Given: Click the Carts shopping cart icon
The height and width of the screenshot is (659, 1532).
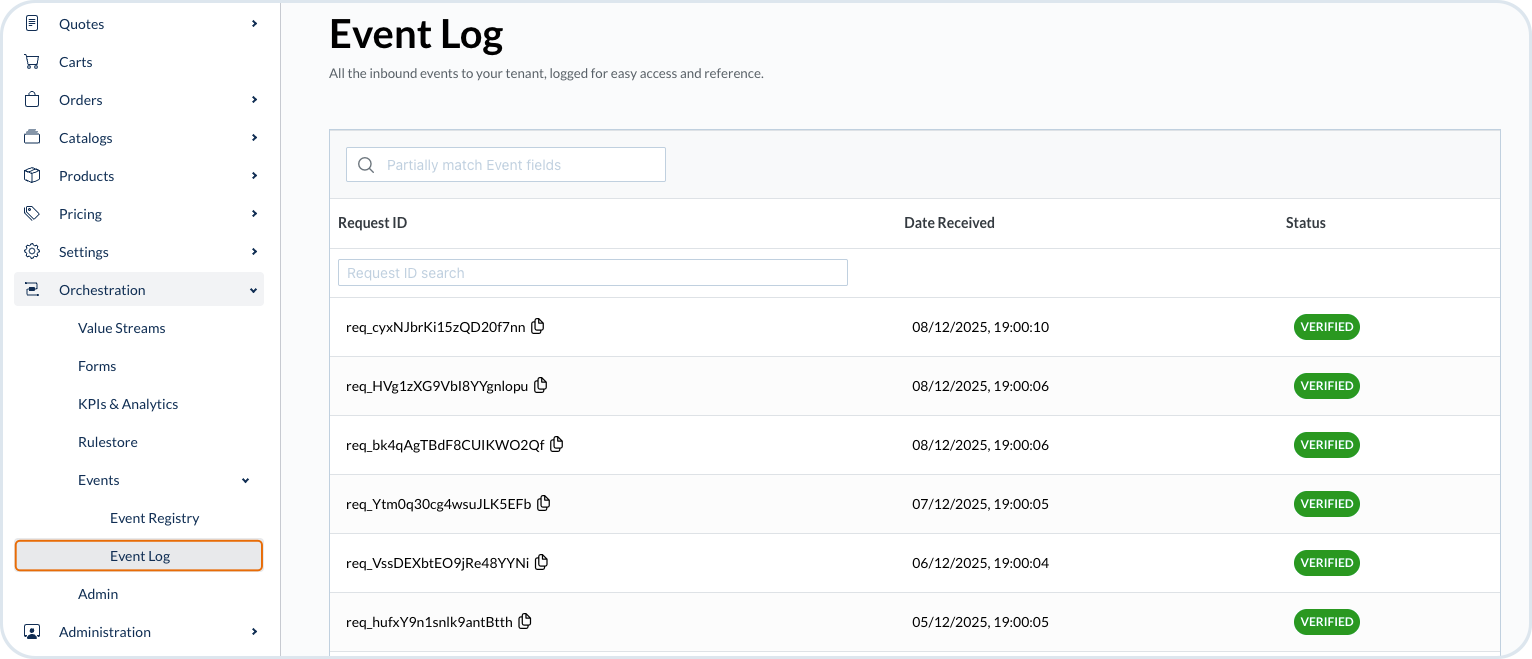Looking at the screenshot, I should [x=32, y=62].
